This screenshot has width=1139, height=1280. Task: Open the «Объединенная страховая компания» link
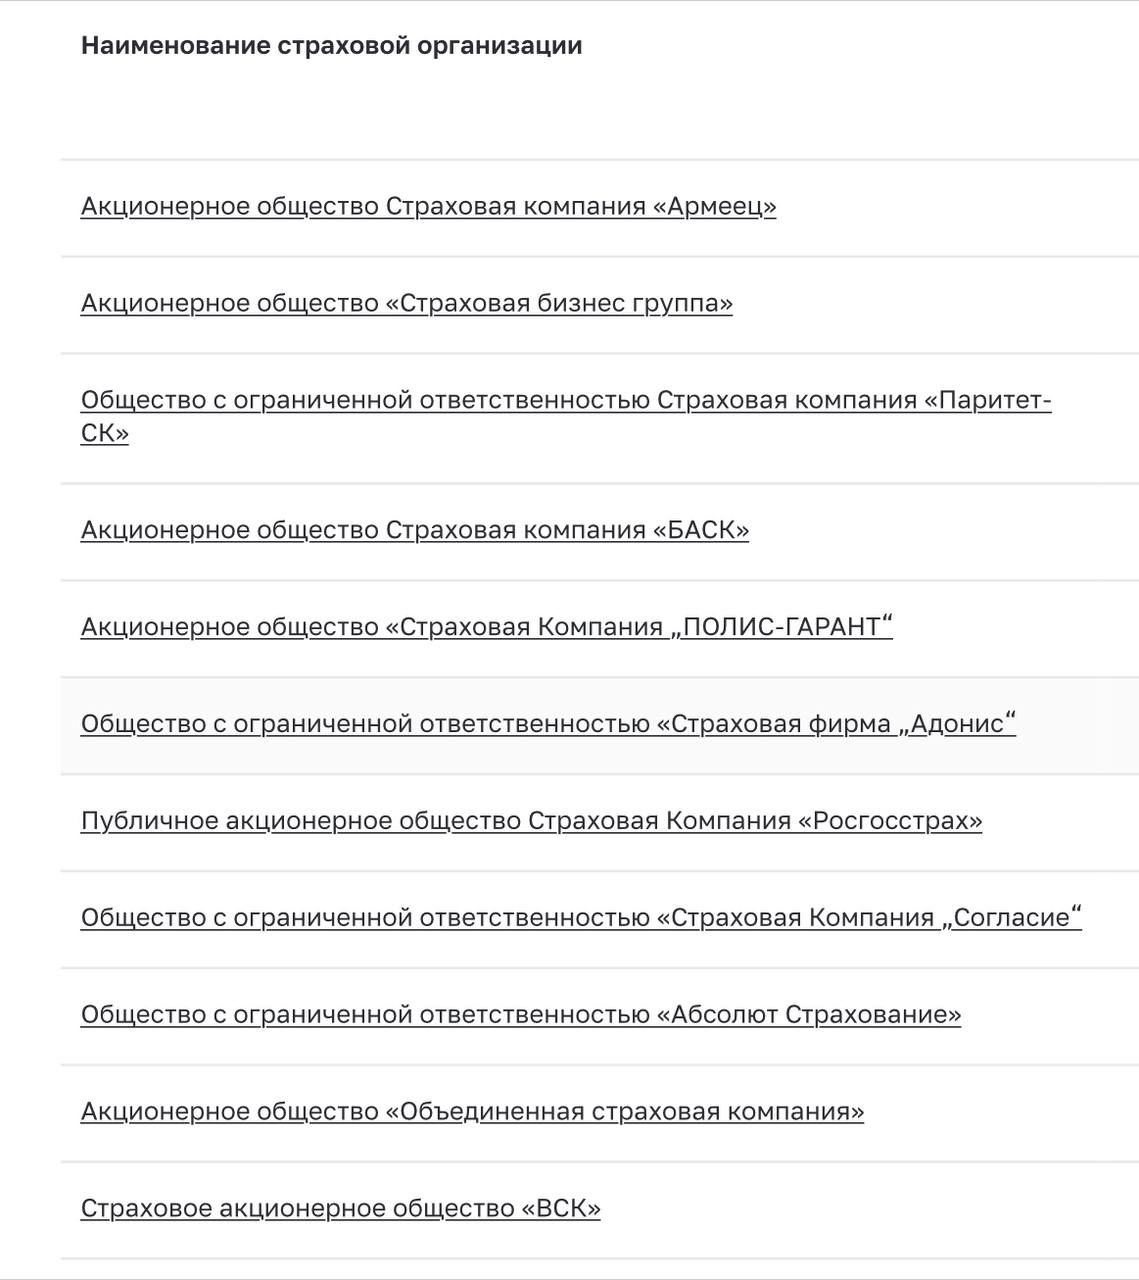coord(472,1112)
